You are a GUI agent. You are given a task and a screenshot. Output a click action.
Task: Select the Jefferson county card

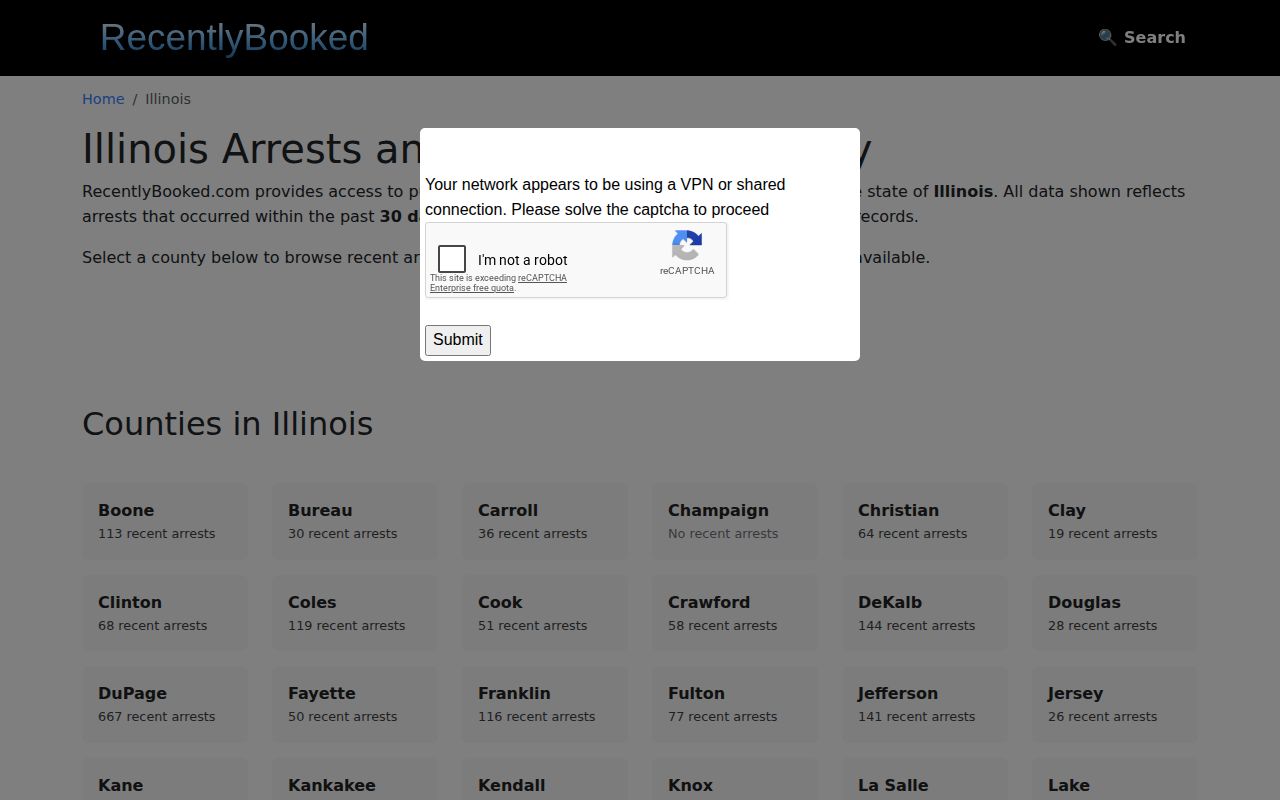(925, 704)
